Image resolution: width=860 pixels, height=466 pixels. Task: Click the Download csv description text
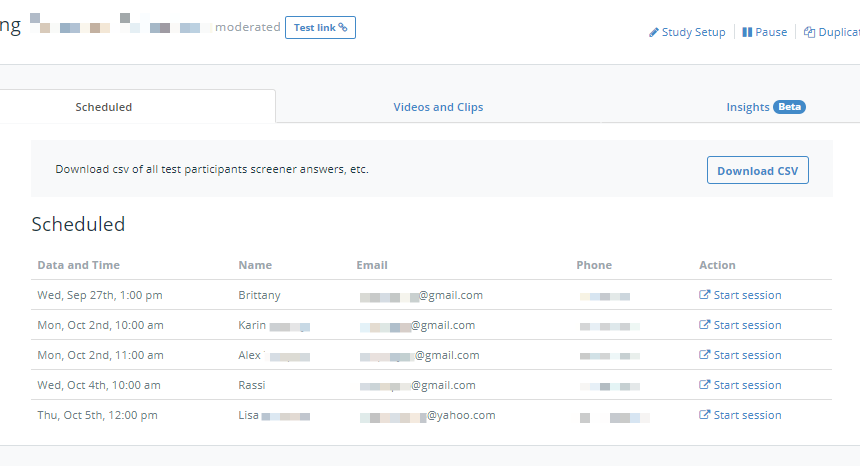[x=212, y=169]
